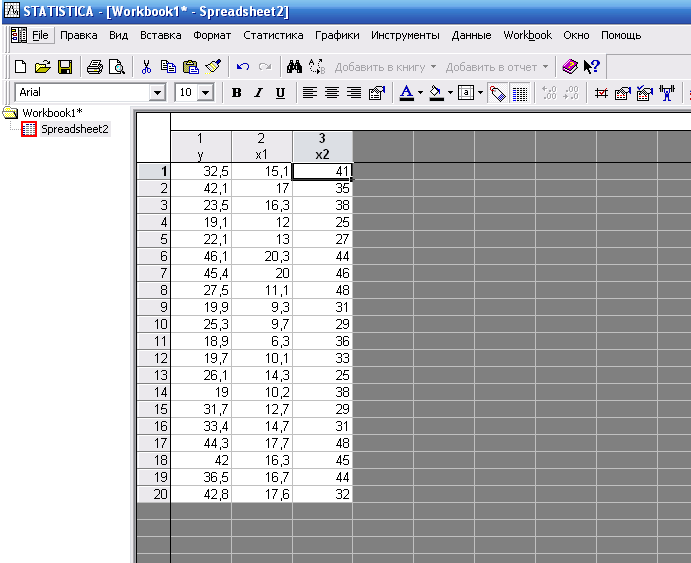Click the recalculate formula icon
Image resolution: width=691 pixels, height=563 pixels.
coord(601,93)
